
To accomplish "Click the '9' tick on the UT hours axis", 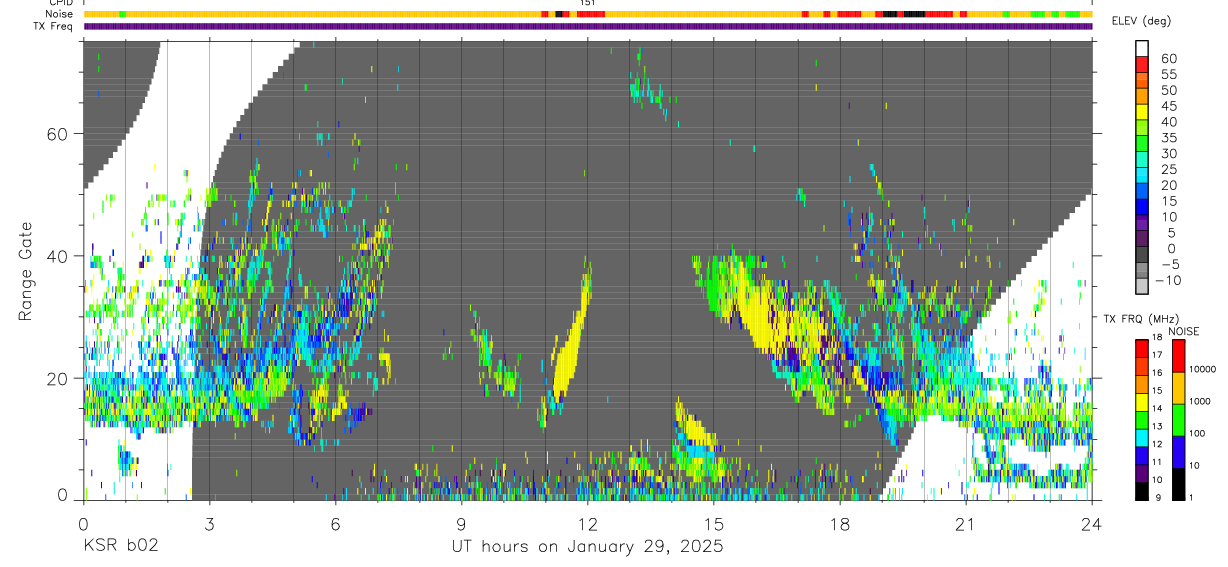I will click(x=461, y=523).
